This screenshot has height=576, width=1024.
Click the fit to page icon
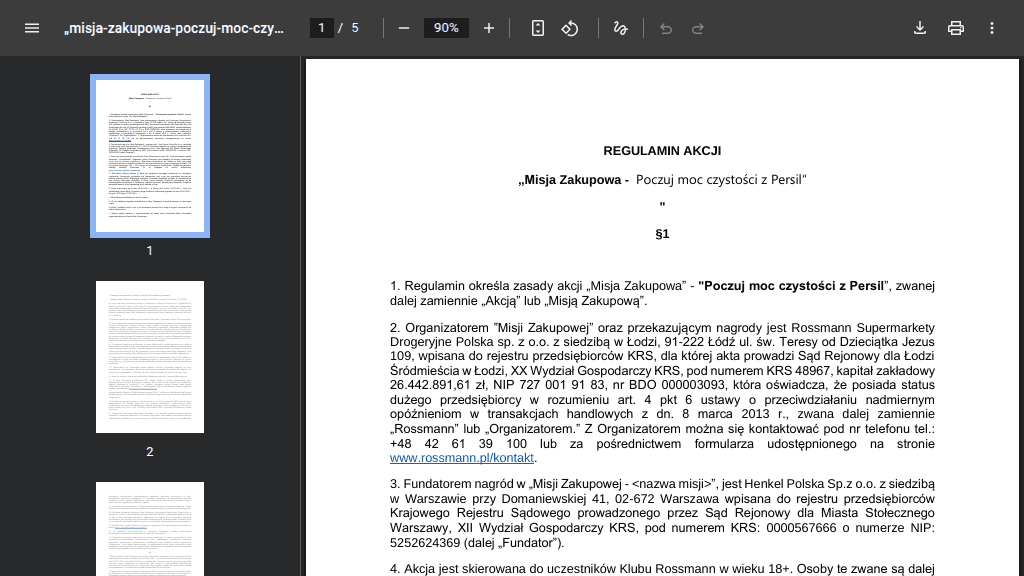coord(537,28)
